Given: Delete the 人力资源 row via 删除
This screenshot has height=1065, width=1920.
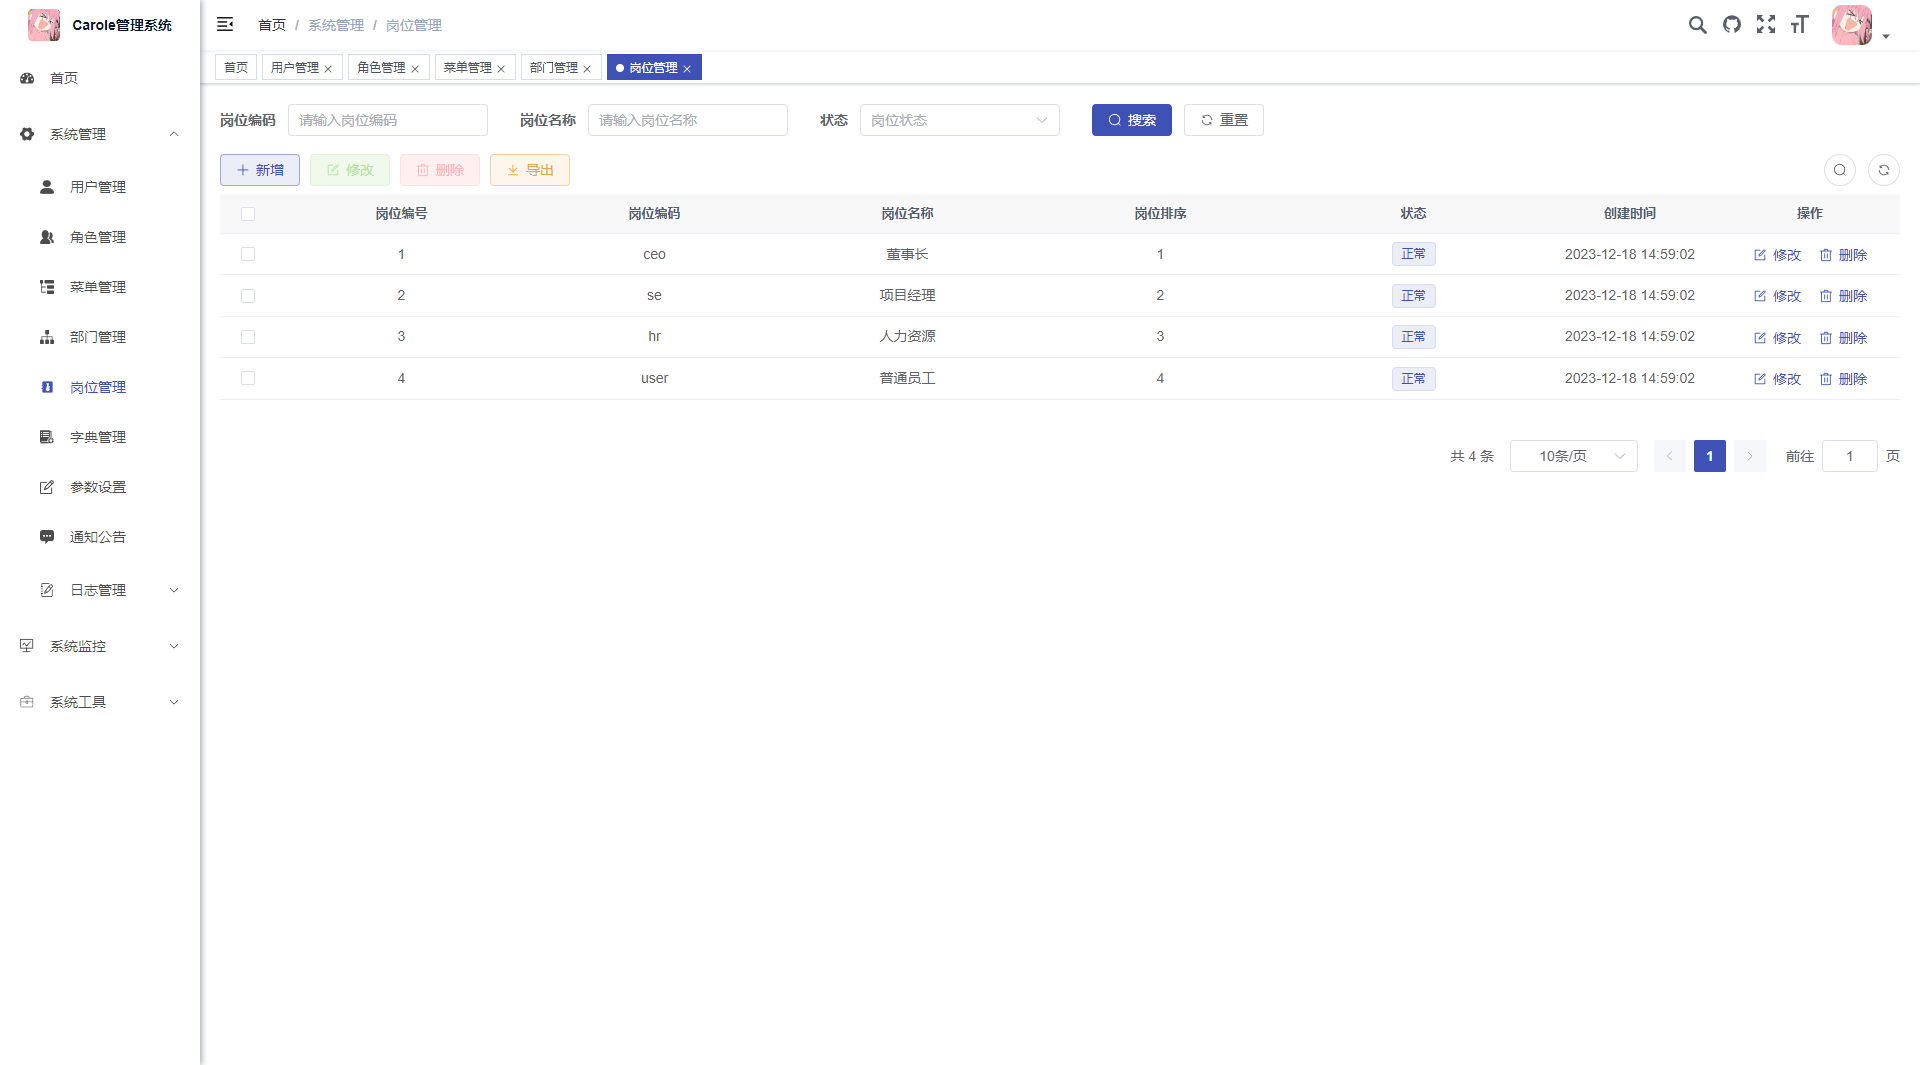Looking at the screenshot, I should point(1843,338).
